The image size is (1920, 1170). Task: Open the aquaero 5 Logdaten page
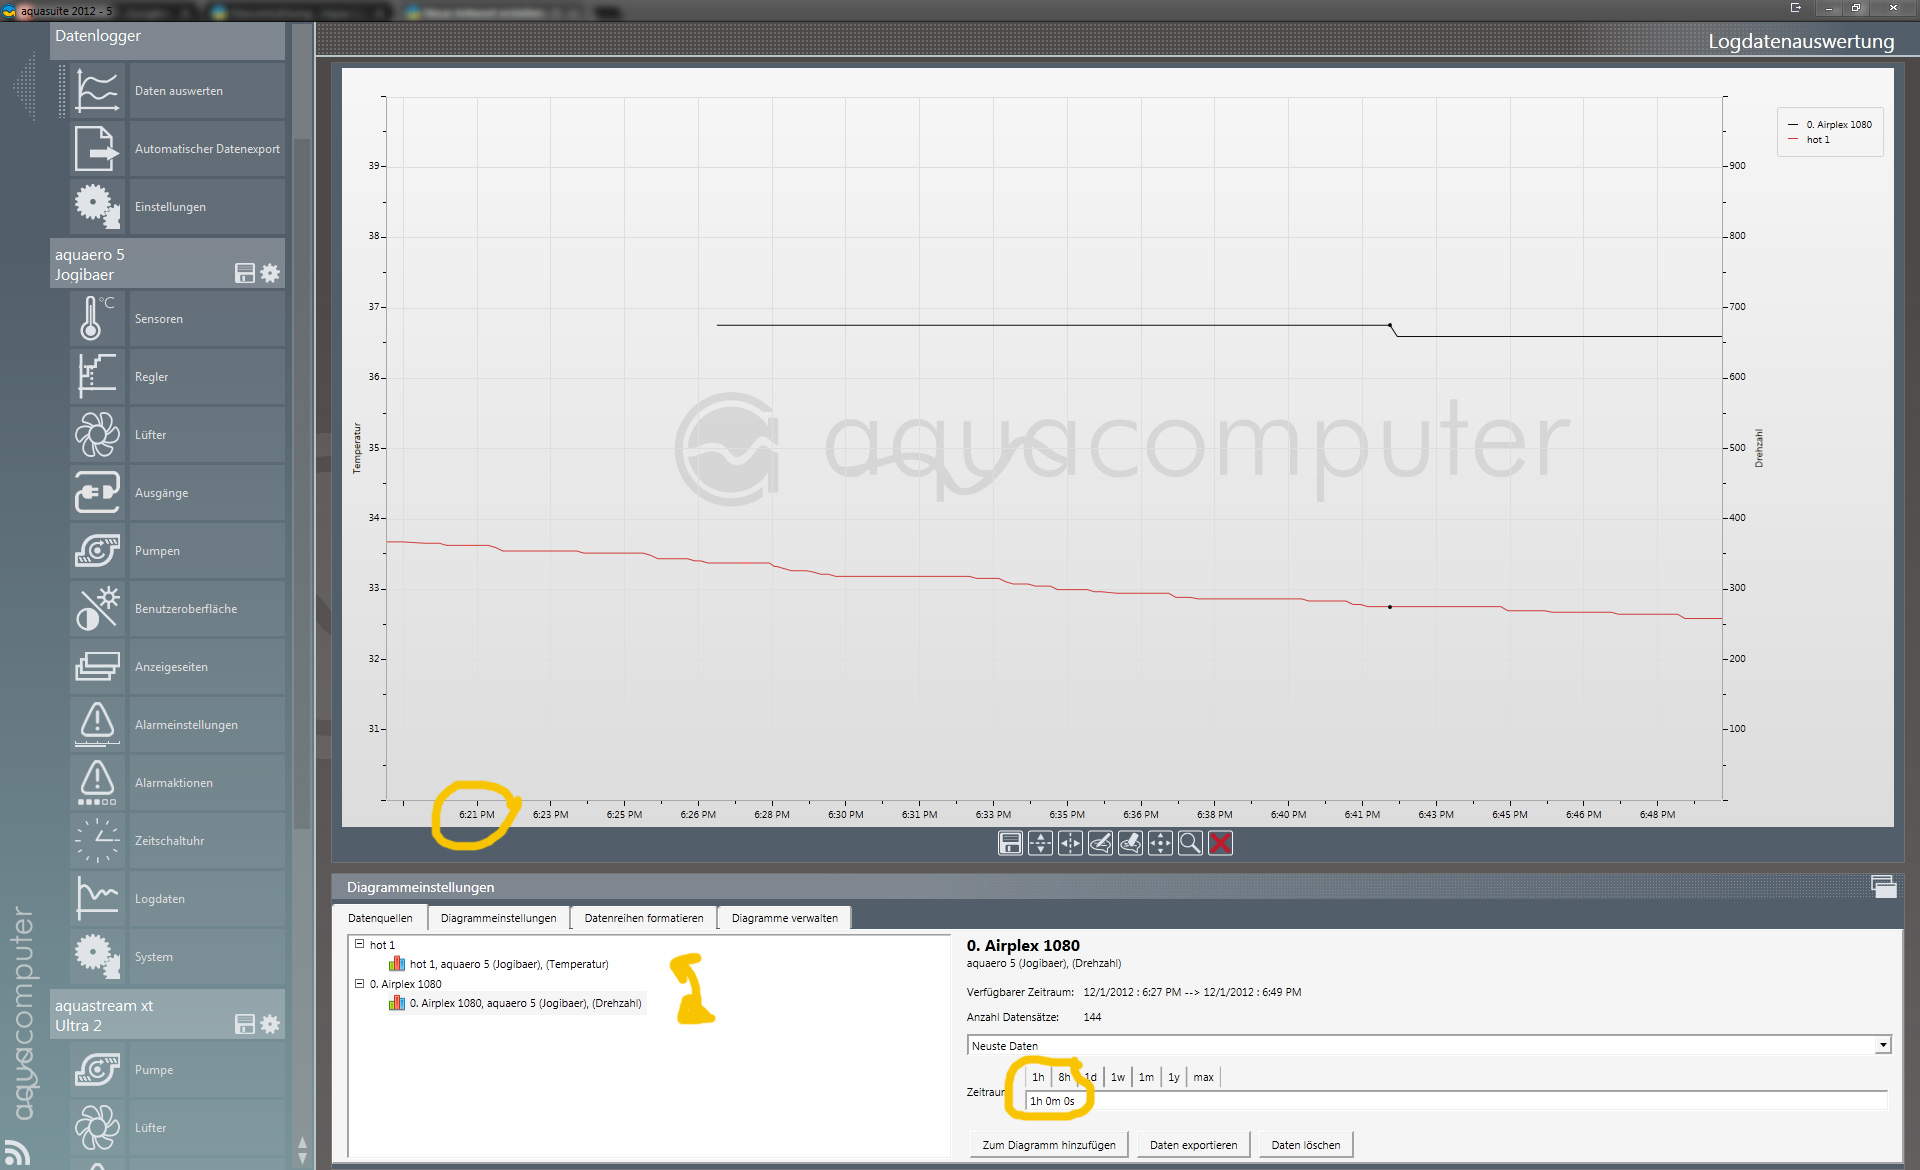(x=178, y=899)
